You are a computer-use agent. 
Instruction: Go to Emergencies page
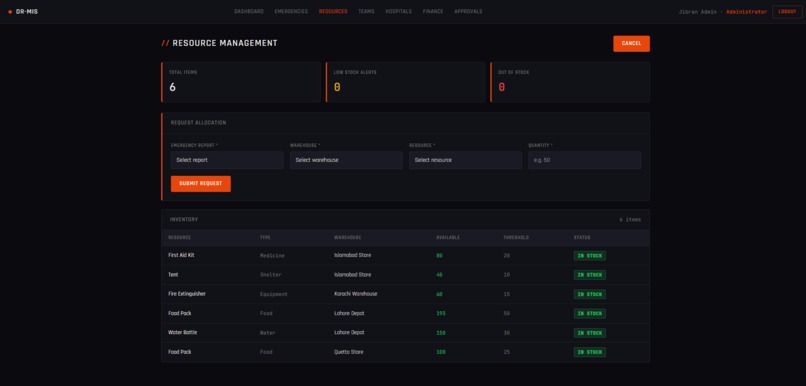click(291, 11)
